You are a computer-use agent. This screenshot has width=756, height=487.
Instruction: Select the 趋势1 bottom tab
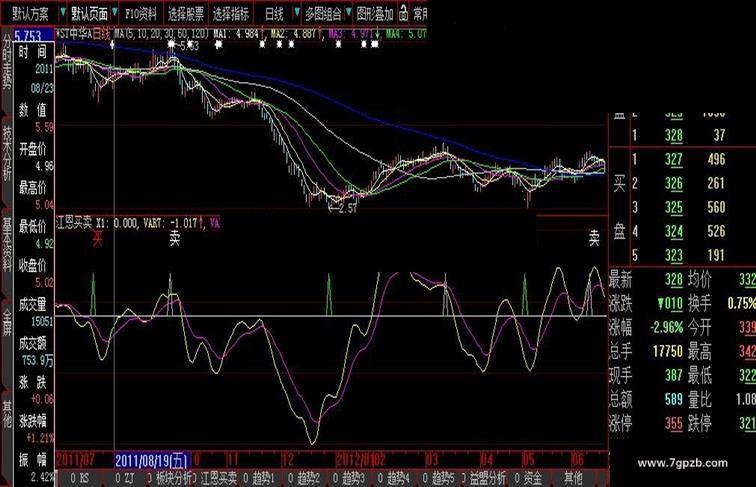tap(259, 478)
